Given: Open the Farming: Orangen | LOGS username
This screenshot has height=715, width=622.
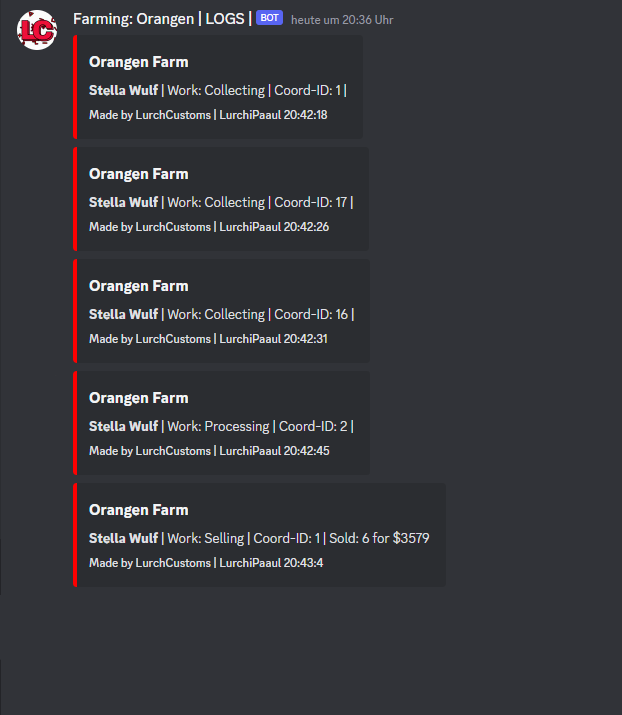Looking at the screenshot, I should coord(162,19).
